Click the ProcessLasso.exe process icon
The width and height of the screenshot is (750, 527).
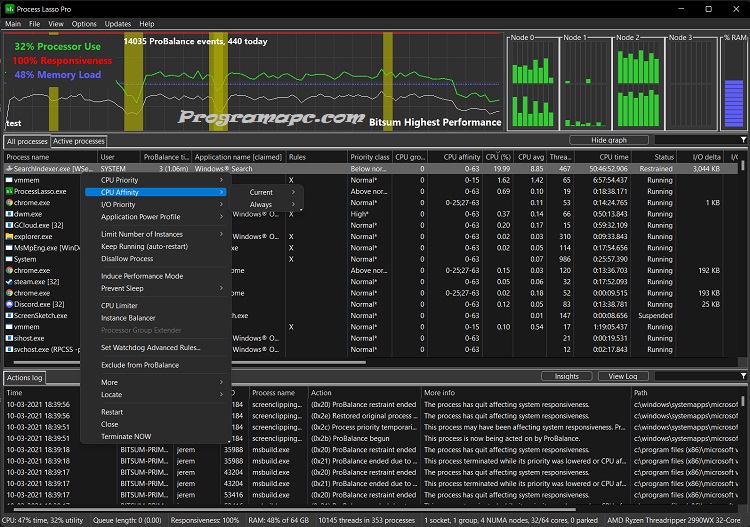[9, 191]
